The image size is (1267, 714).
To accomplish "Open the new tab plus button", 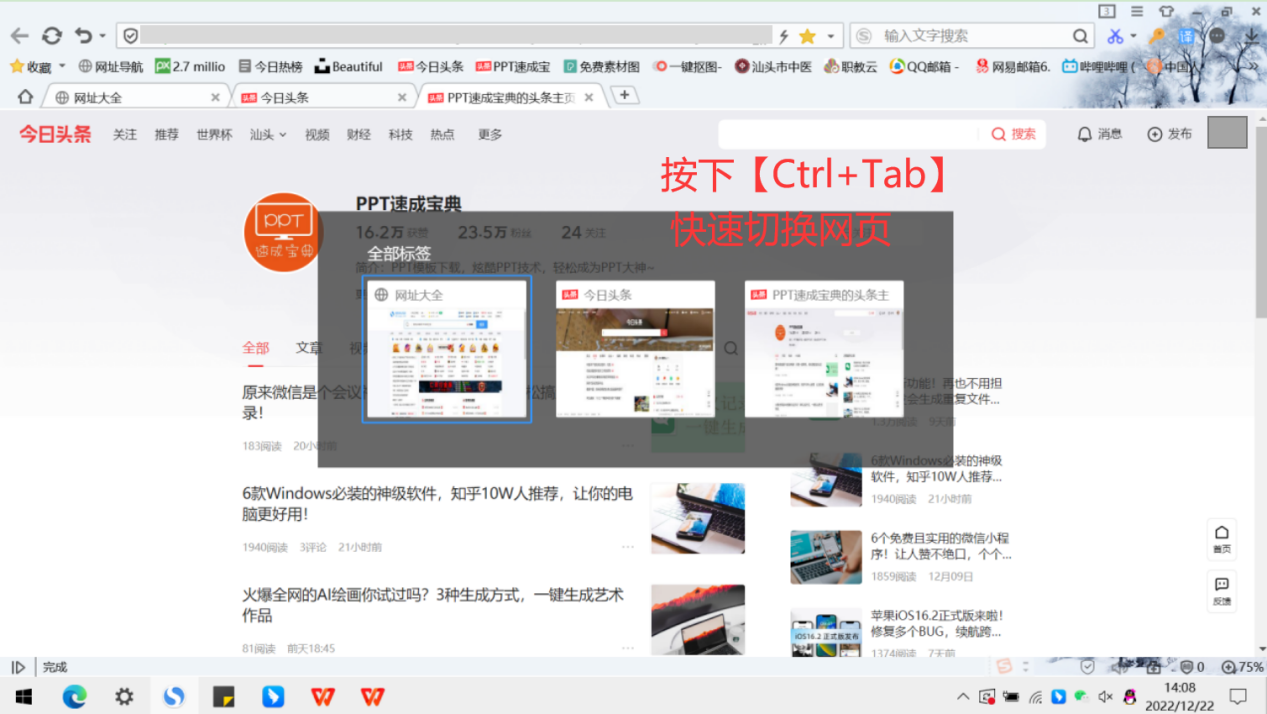I will (x=624, y=95).
